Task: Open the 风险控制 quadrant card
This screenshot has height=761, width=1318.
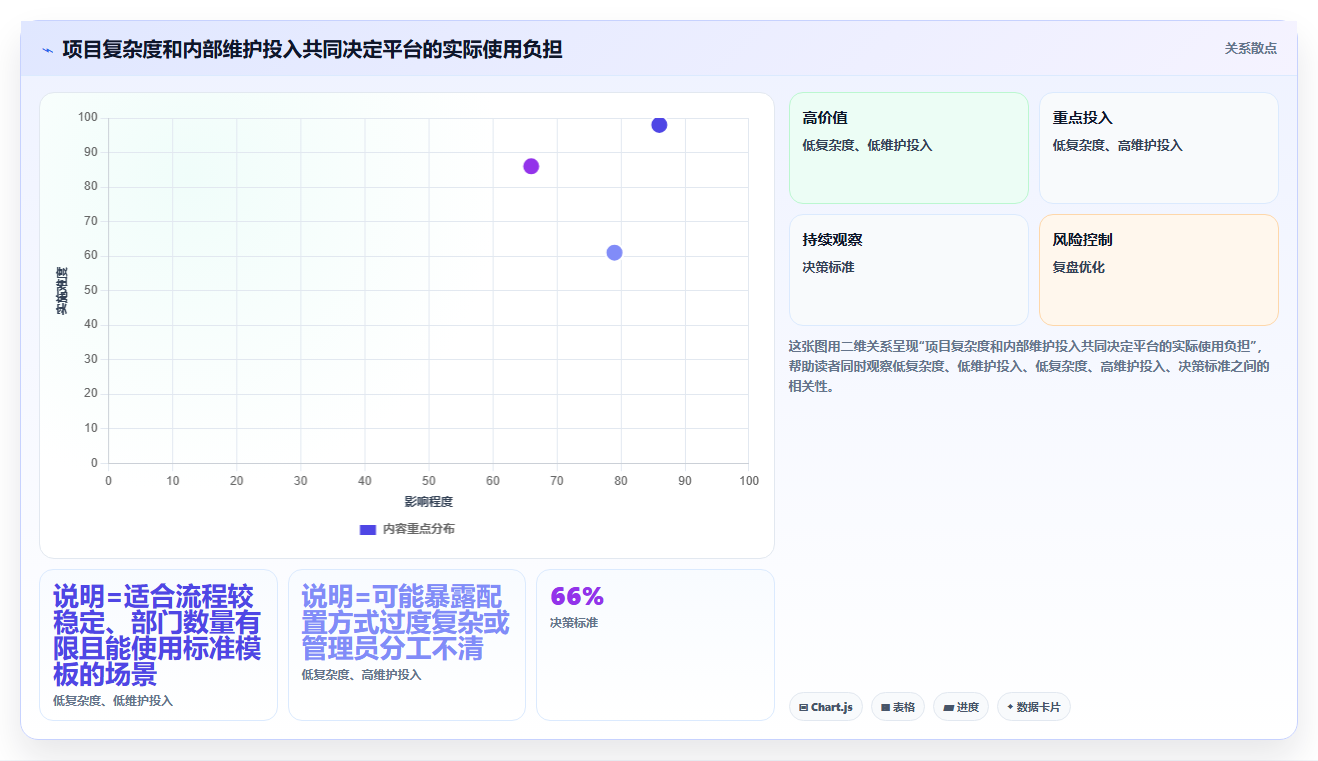Action: (x=1158, y=270)
